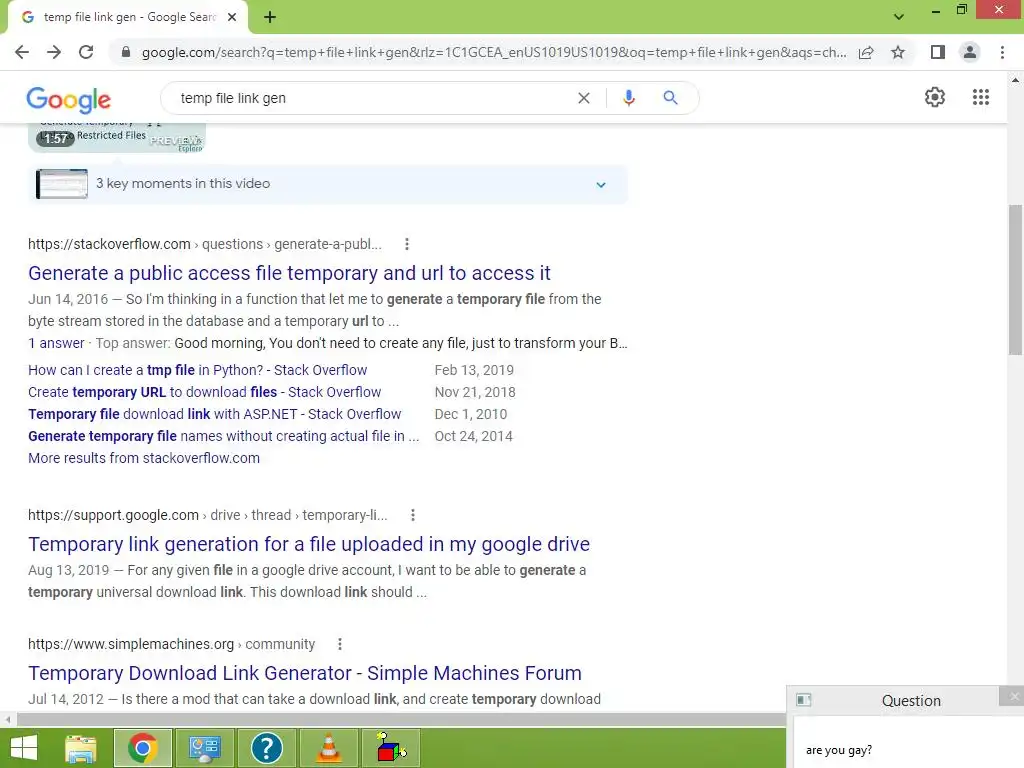Open File Explorer from the taskbar
This screenshot has height=768, width=1024.
tap(81, 748)
